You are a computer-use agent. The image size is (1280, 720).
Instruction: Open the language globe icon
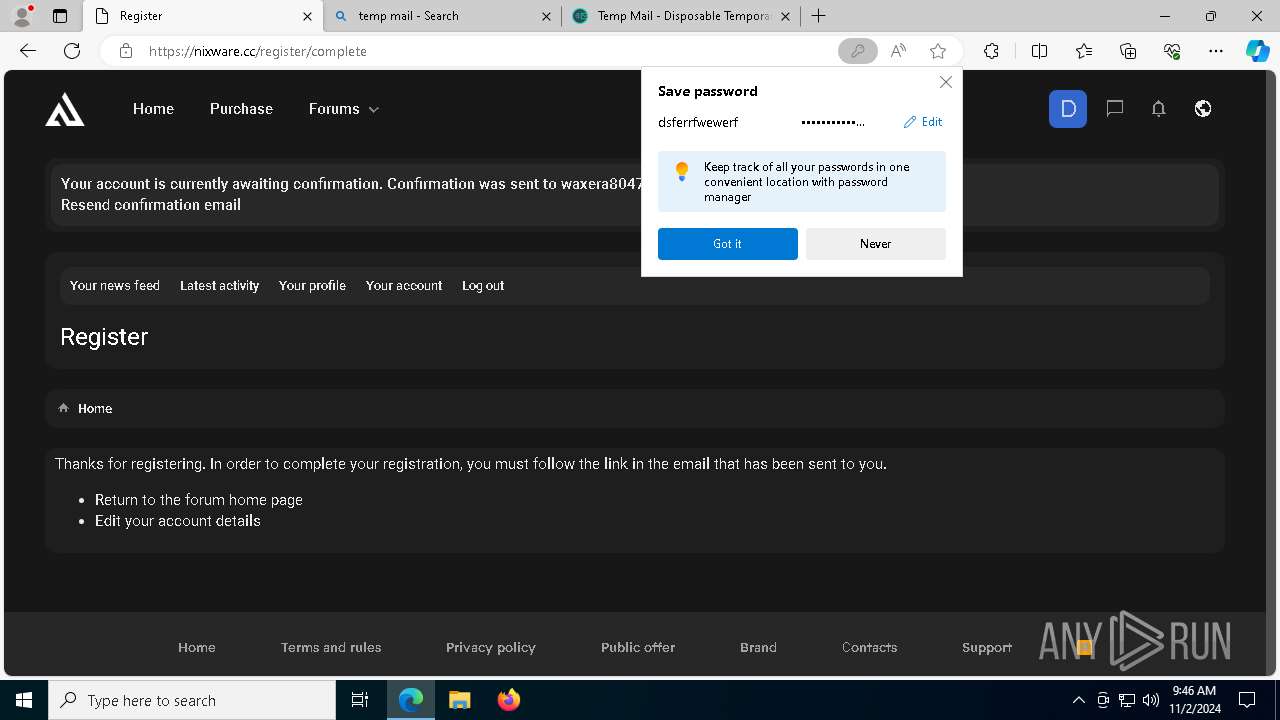(1203, 109)
